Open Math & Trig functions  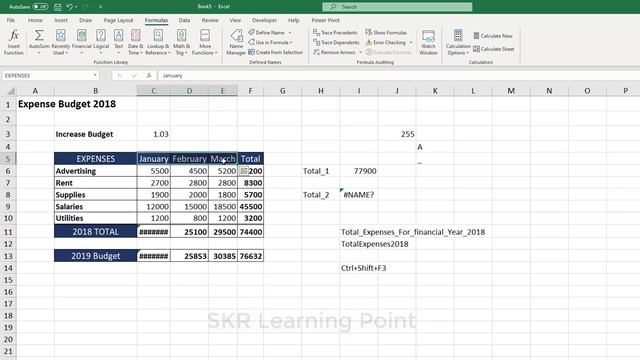[181, 42]
